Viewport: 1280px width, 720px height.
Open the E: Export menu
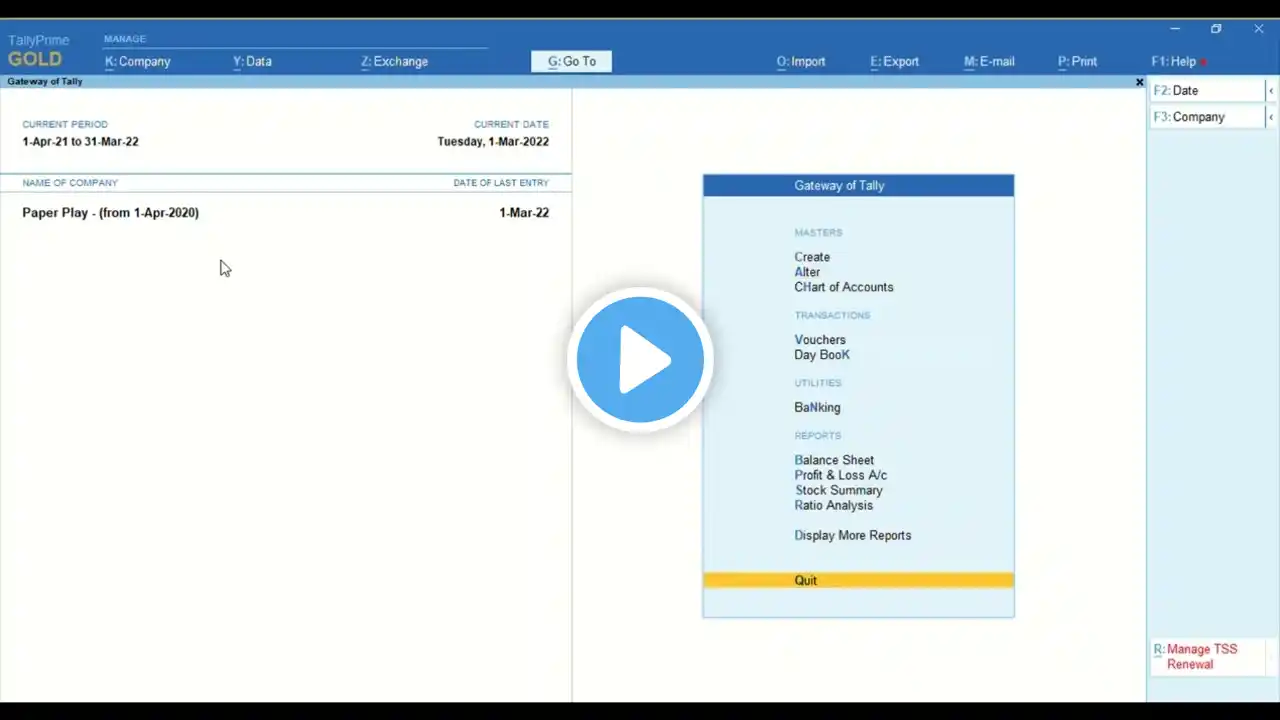pos(894,61)
